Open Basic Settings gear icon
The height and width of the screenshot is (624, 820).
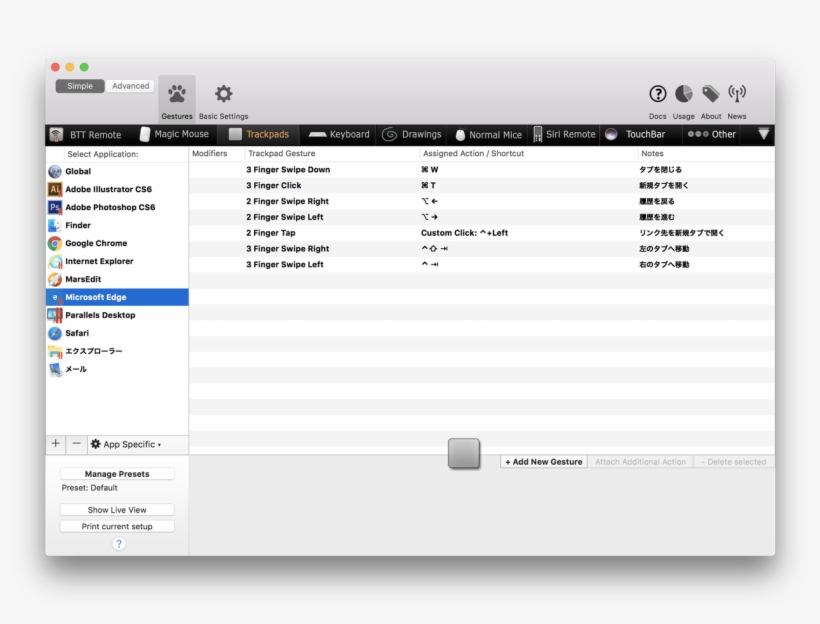(x=224, y=94)
